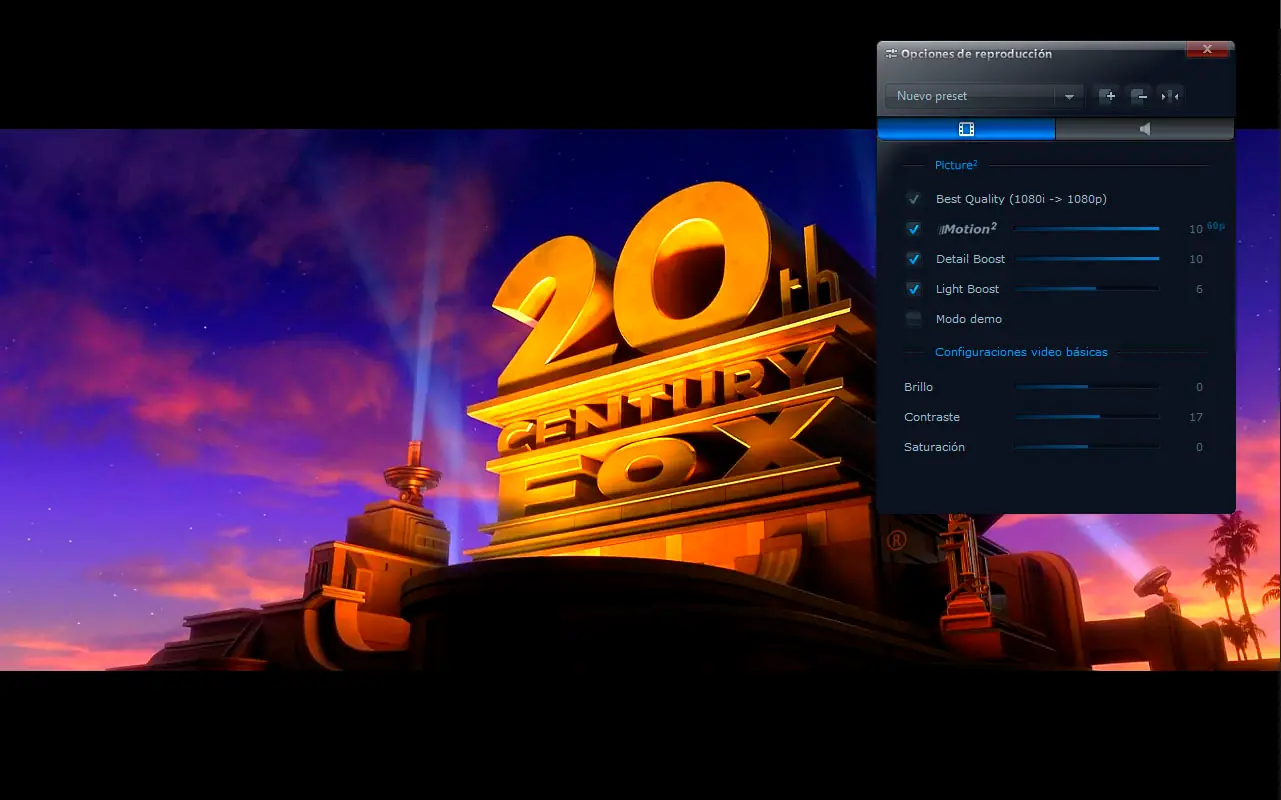1281x800 pixels.
Task: Adjust the Light Boost slider
Action: (1086, 289)
